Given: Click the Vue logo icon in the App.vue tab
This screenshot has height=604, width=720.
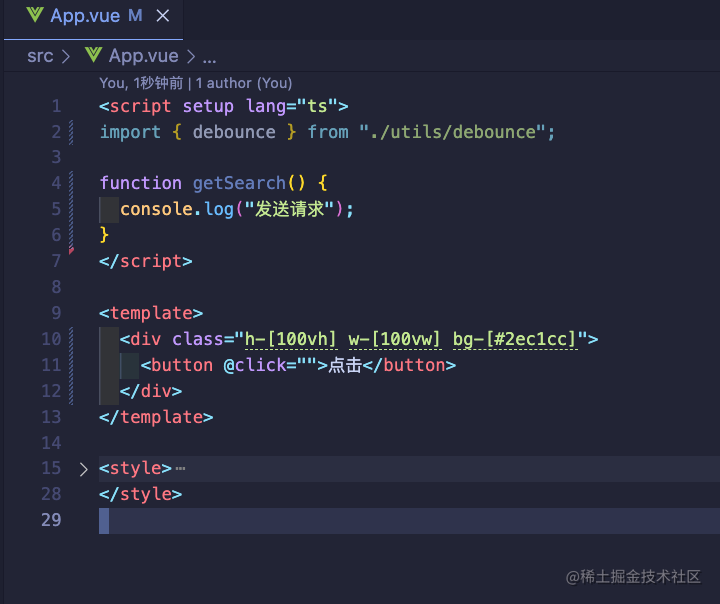Looking at the screenshot, I should coord(35,16).
